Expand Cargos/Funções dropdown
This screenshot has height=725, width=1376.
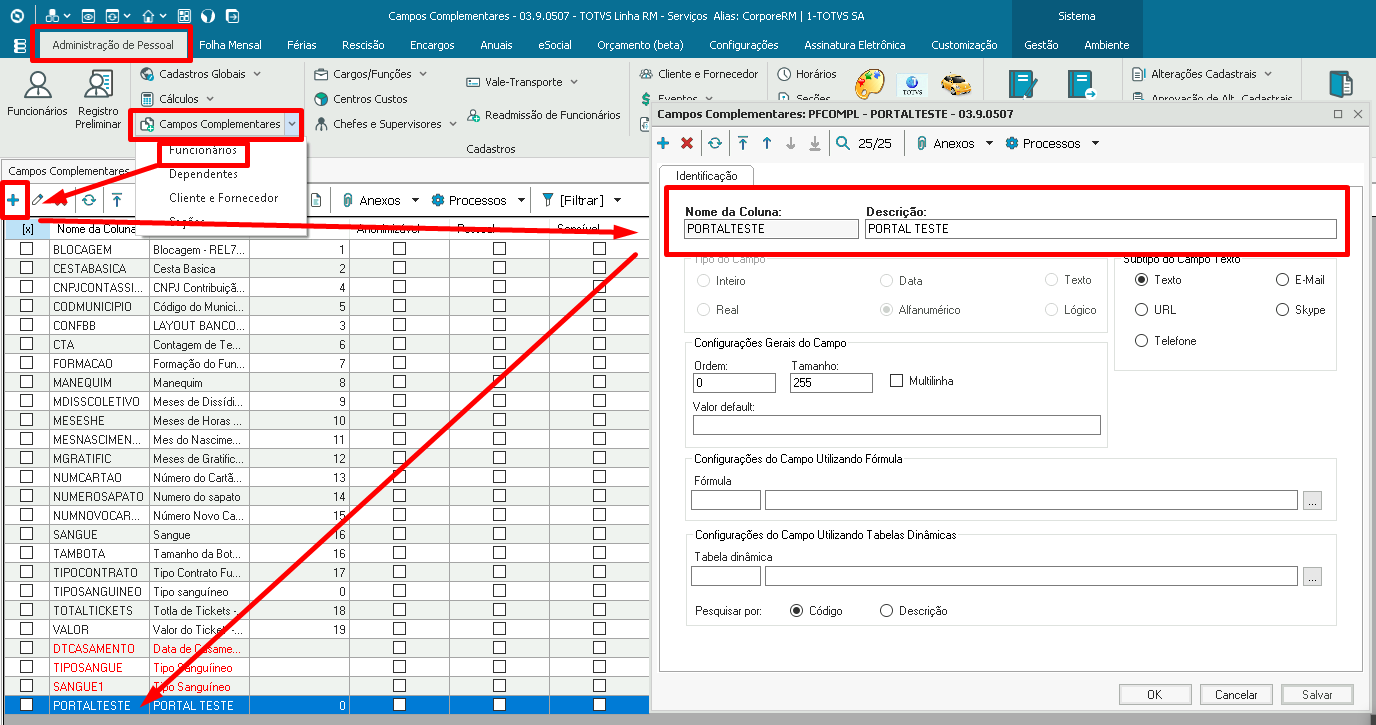coord(423,74)
